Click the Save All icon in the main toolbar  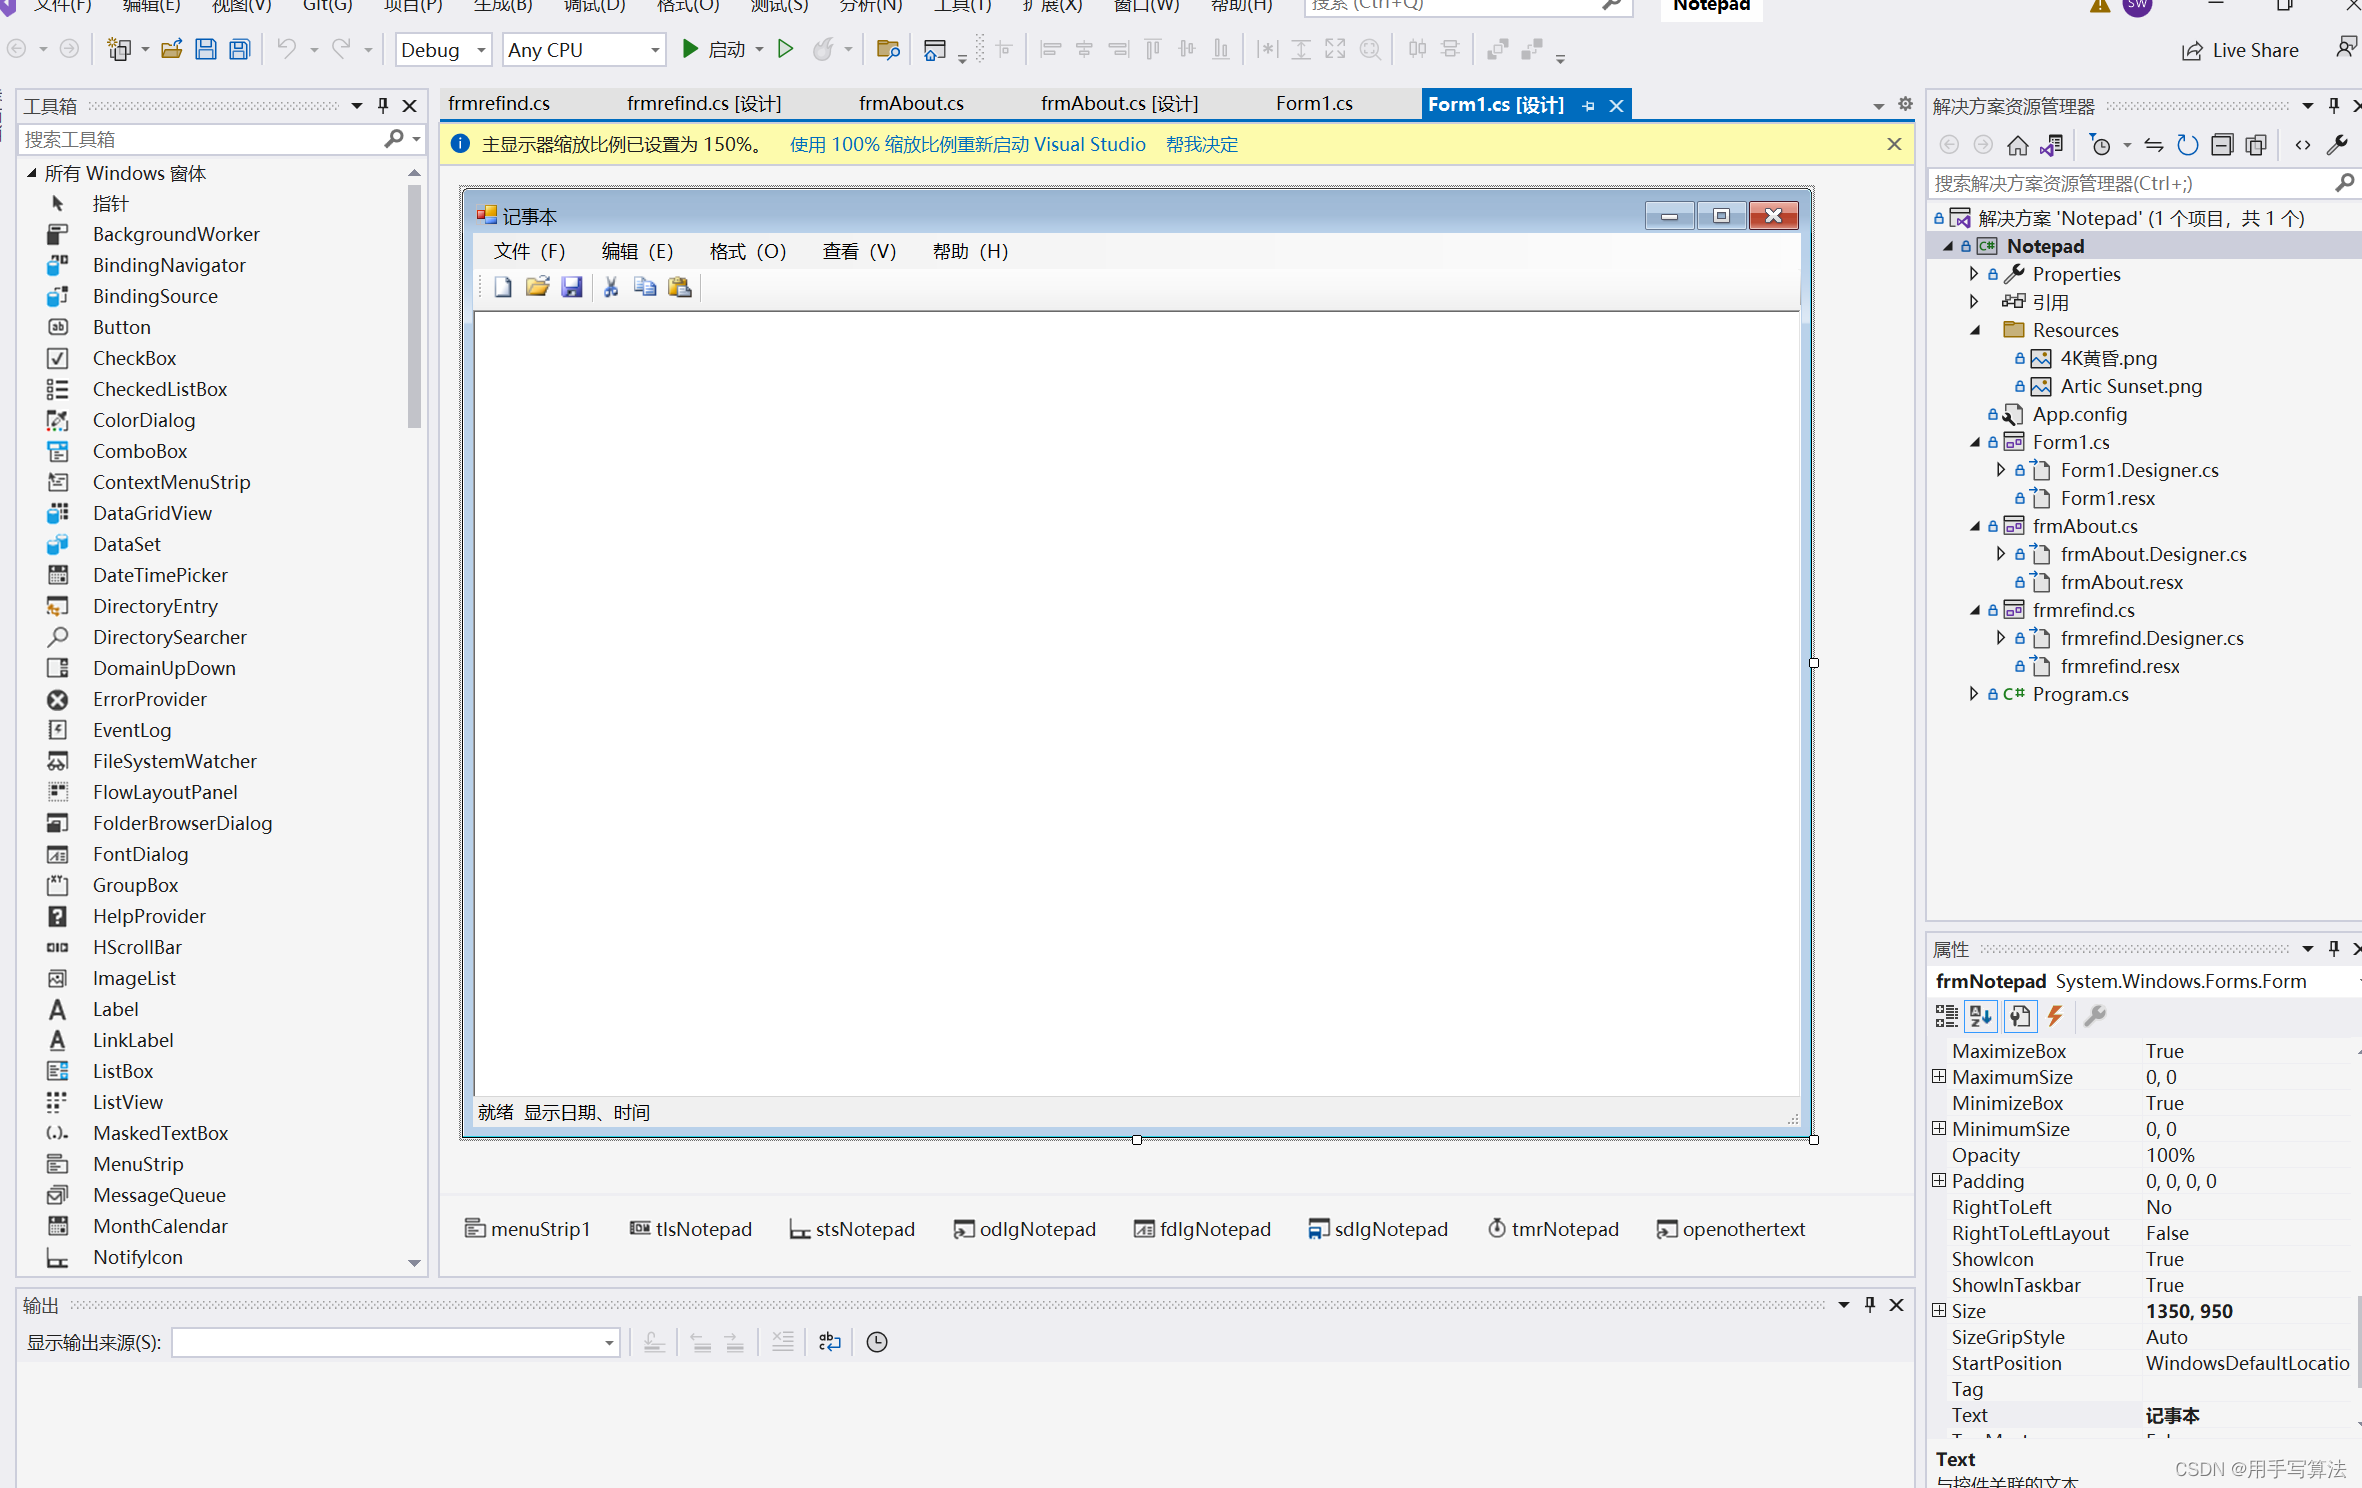pyautogui.click(x=240, y=49)
